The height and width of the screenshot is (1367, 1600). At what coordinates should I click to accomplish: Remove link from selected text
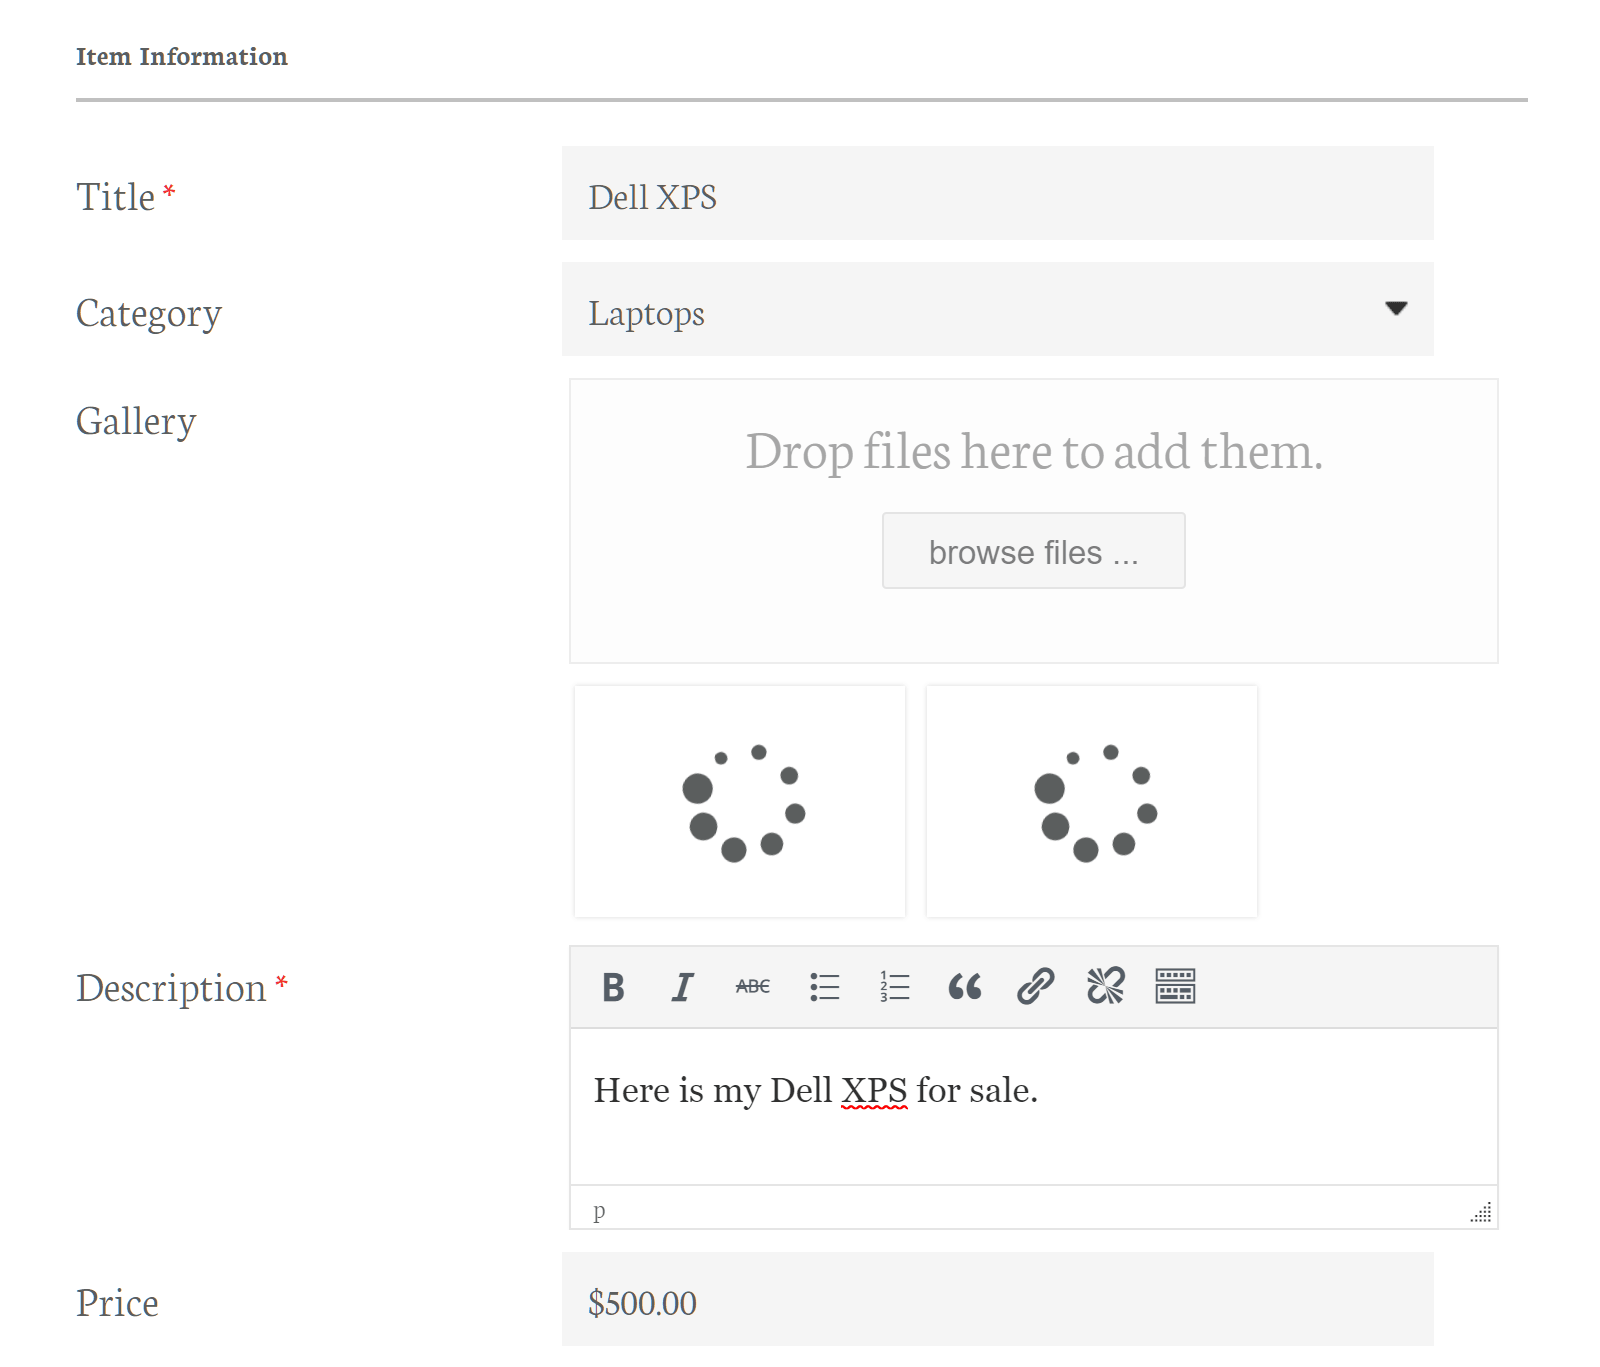(x=1105, y=987)
